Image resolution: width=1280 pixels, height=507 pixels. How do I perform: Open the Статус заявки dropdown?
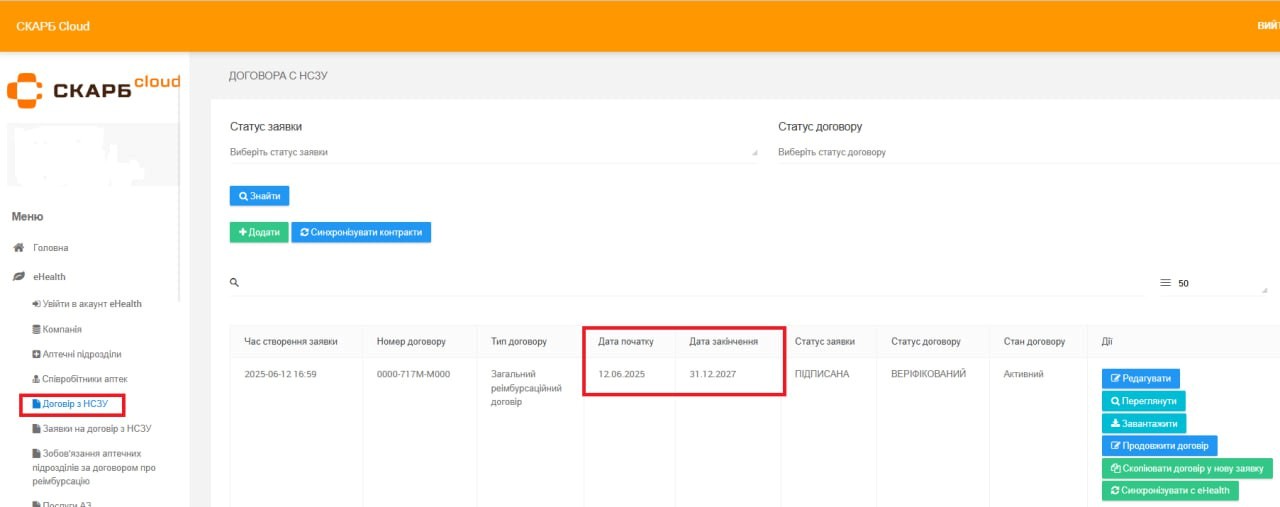[x=493, y=152]
